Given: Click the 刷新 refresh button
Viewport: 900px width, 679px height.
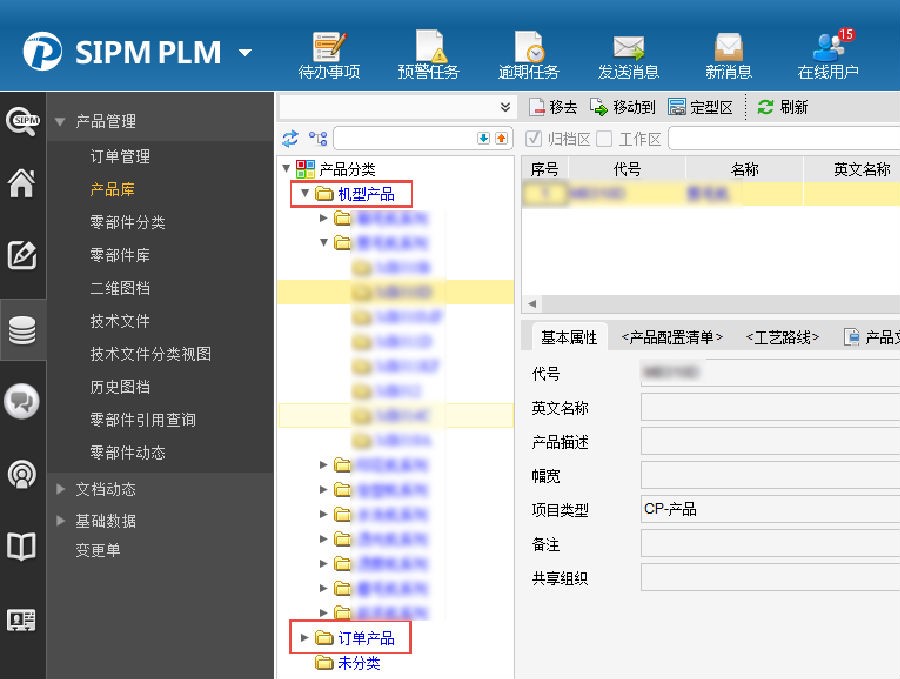Looking at the screenshot, I should pos(783,107).
